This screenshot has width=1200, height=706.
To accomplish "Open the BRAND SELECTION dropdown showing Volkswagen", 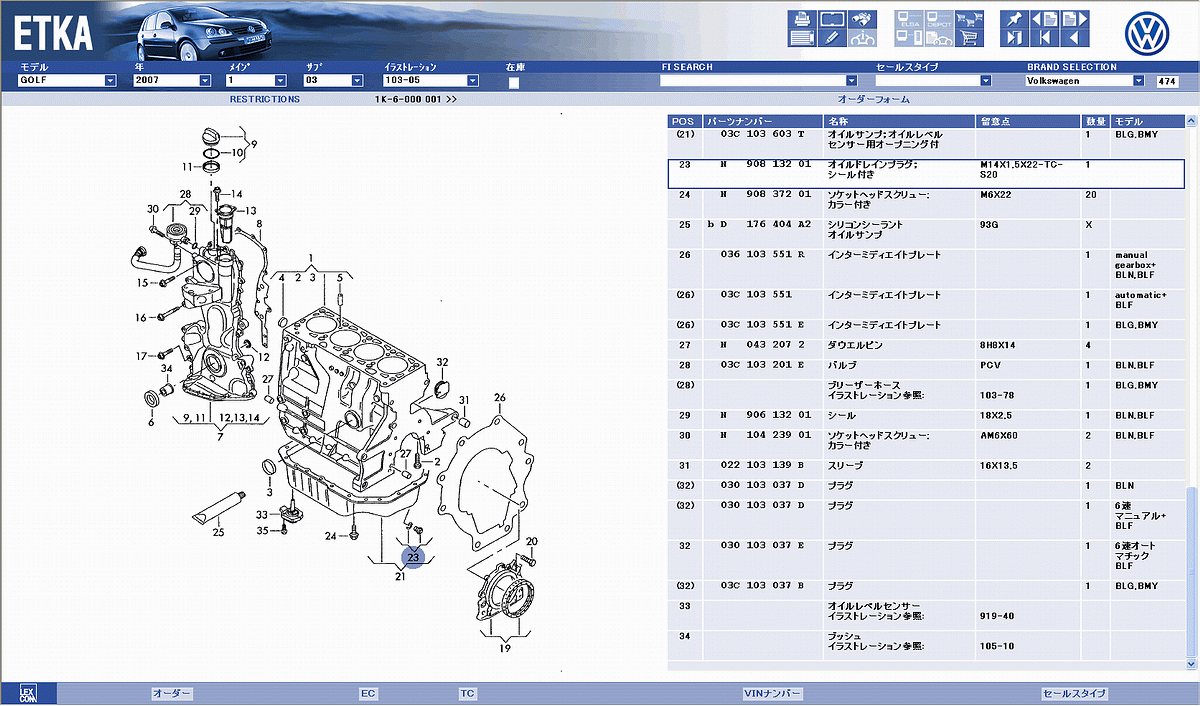I will tap(1085, 81).
